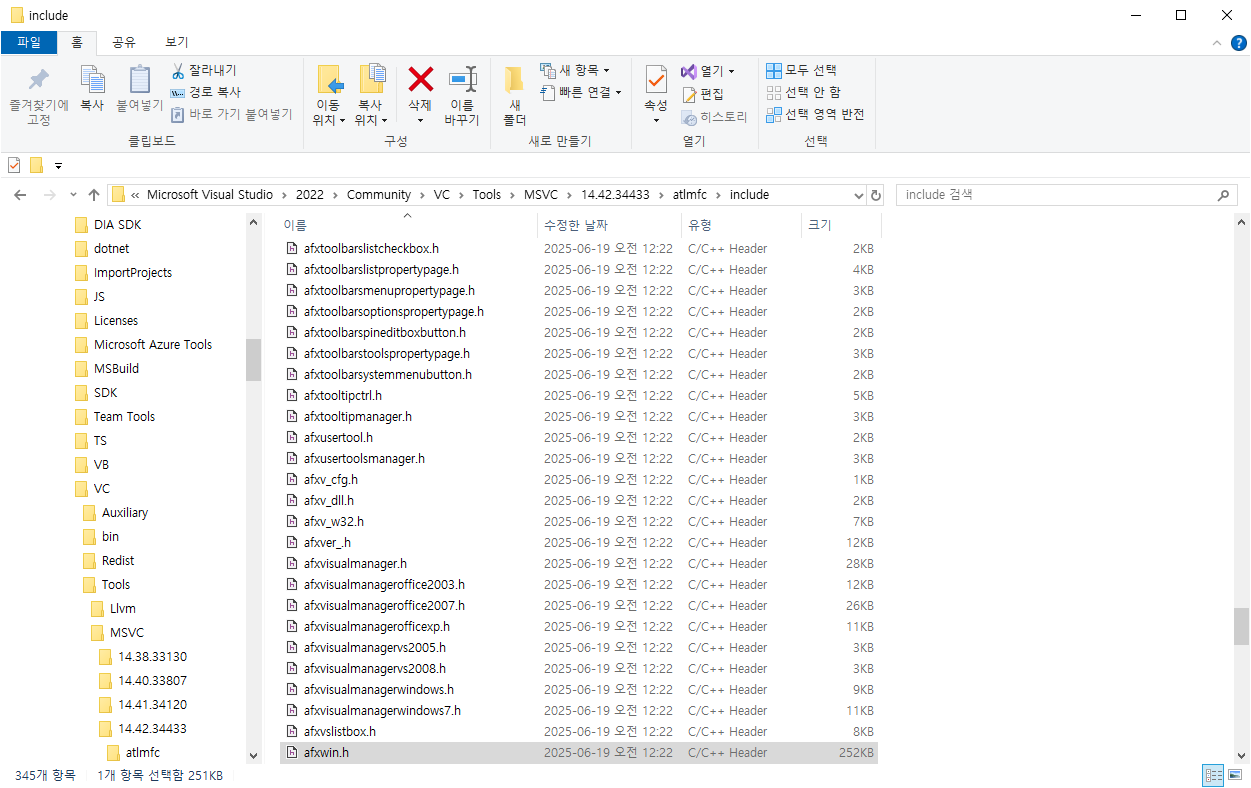Click inside the include search box

(1055, 195)
